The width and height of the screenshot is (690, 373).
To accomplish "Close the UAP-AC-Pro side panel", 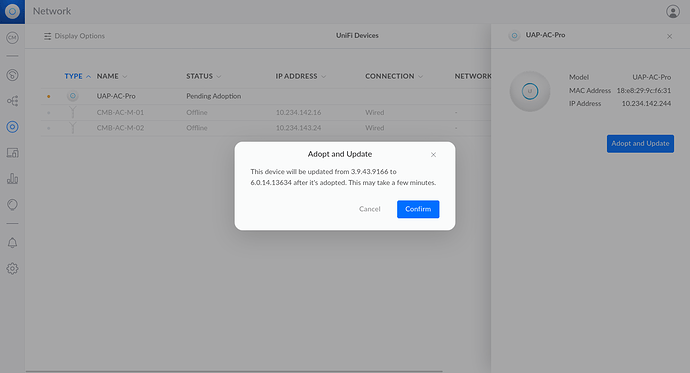I will pyautogui.click(x=669, y=37).
